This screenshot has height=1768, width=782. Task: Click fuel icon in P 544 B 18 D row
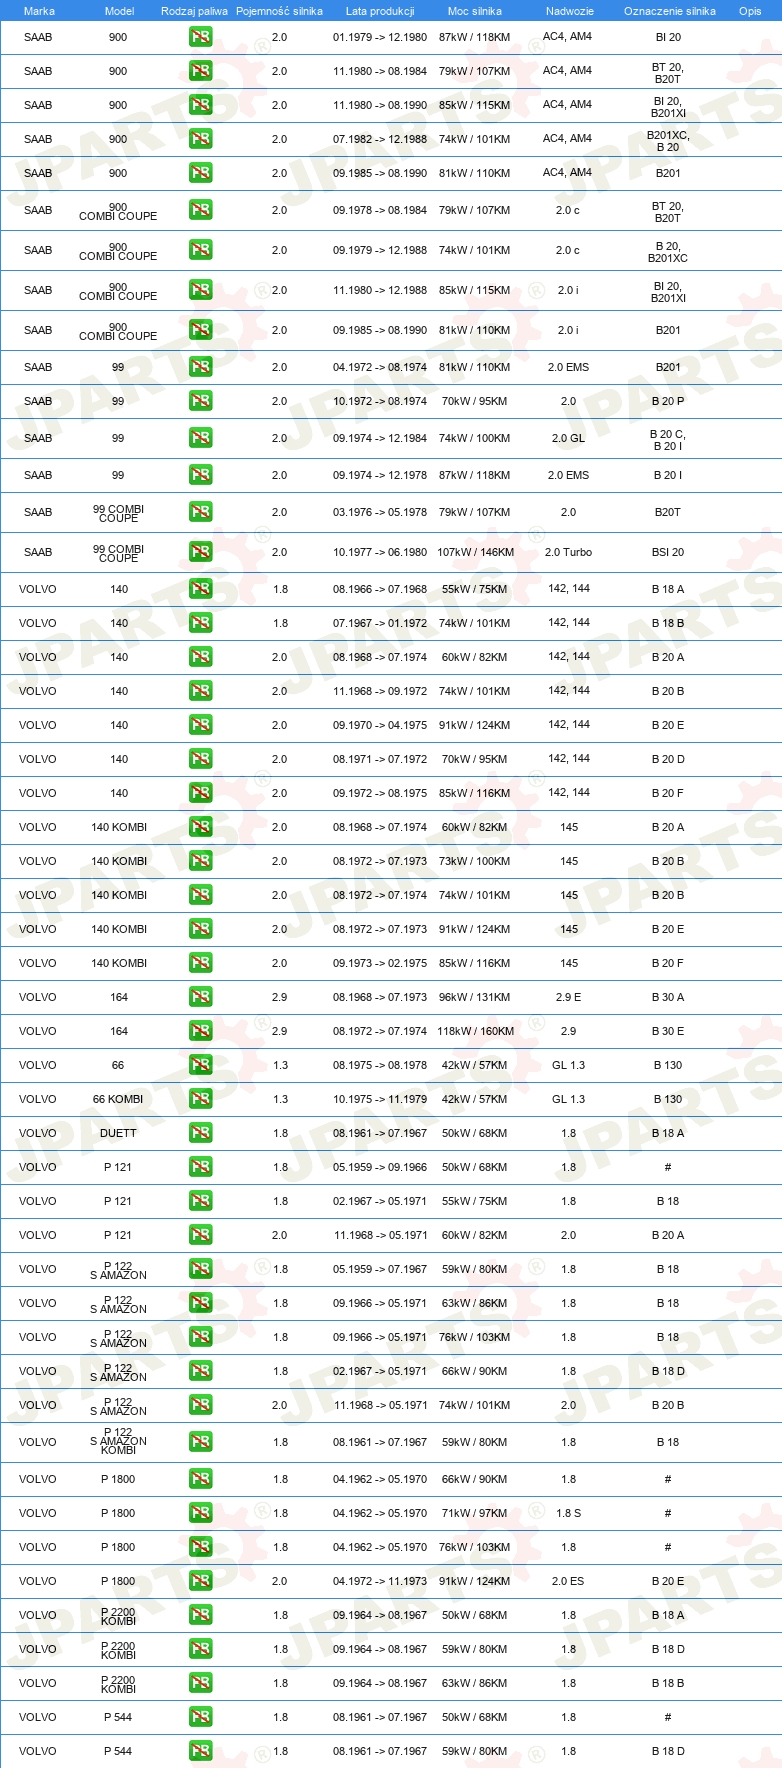coord(201,1751)
